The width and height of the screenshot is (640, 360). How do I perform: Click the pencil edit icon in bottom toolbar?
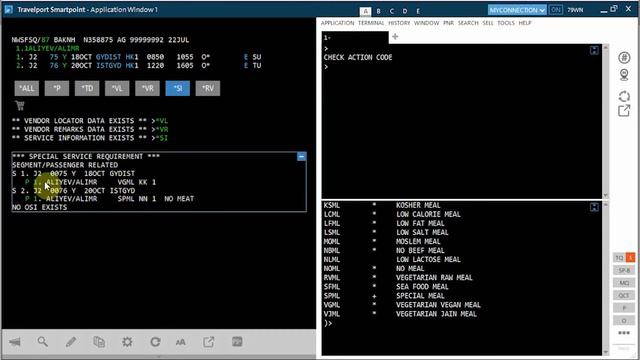tap(71, 342)
